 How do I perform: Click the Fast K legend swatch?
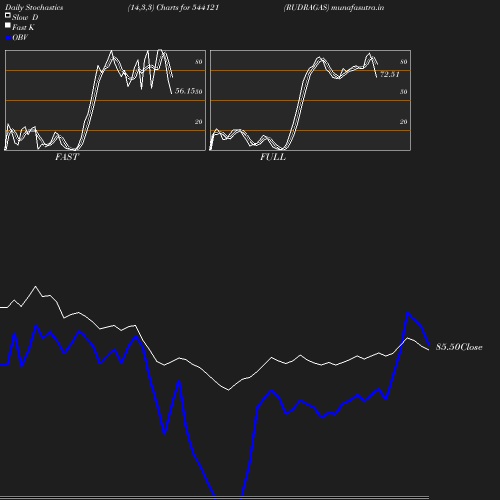[x=8, y=25]
